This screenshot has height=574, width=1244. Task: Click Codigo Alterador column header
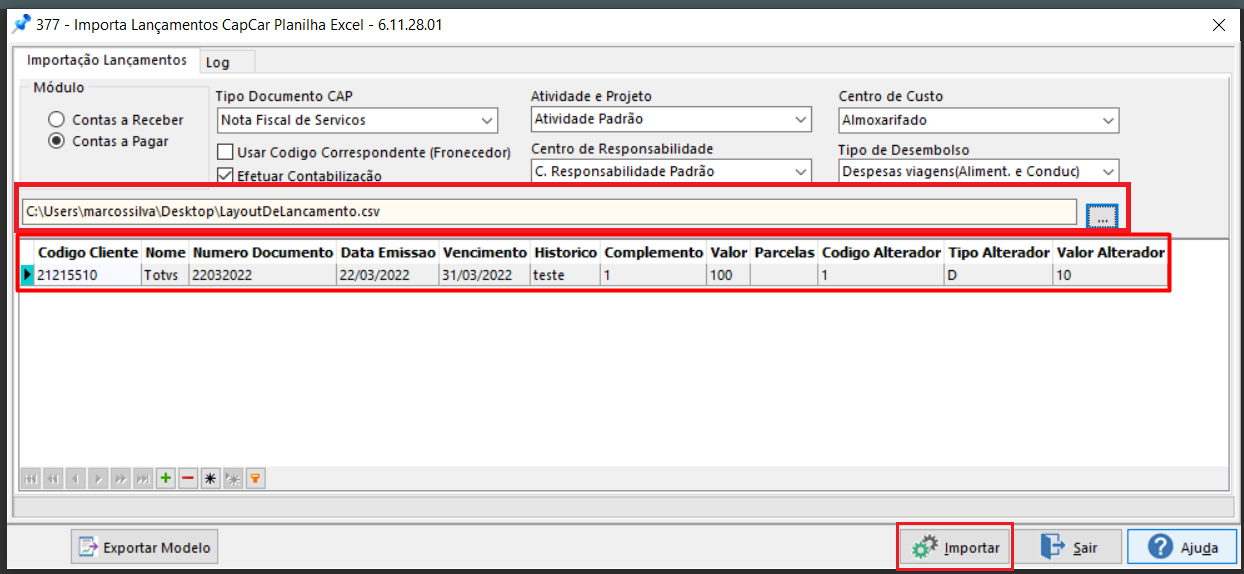point(882,253)
